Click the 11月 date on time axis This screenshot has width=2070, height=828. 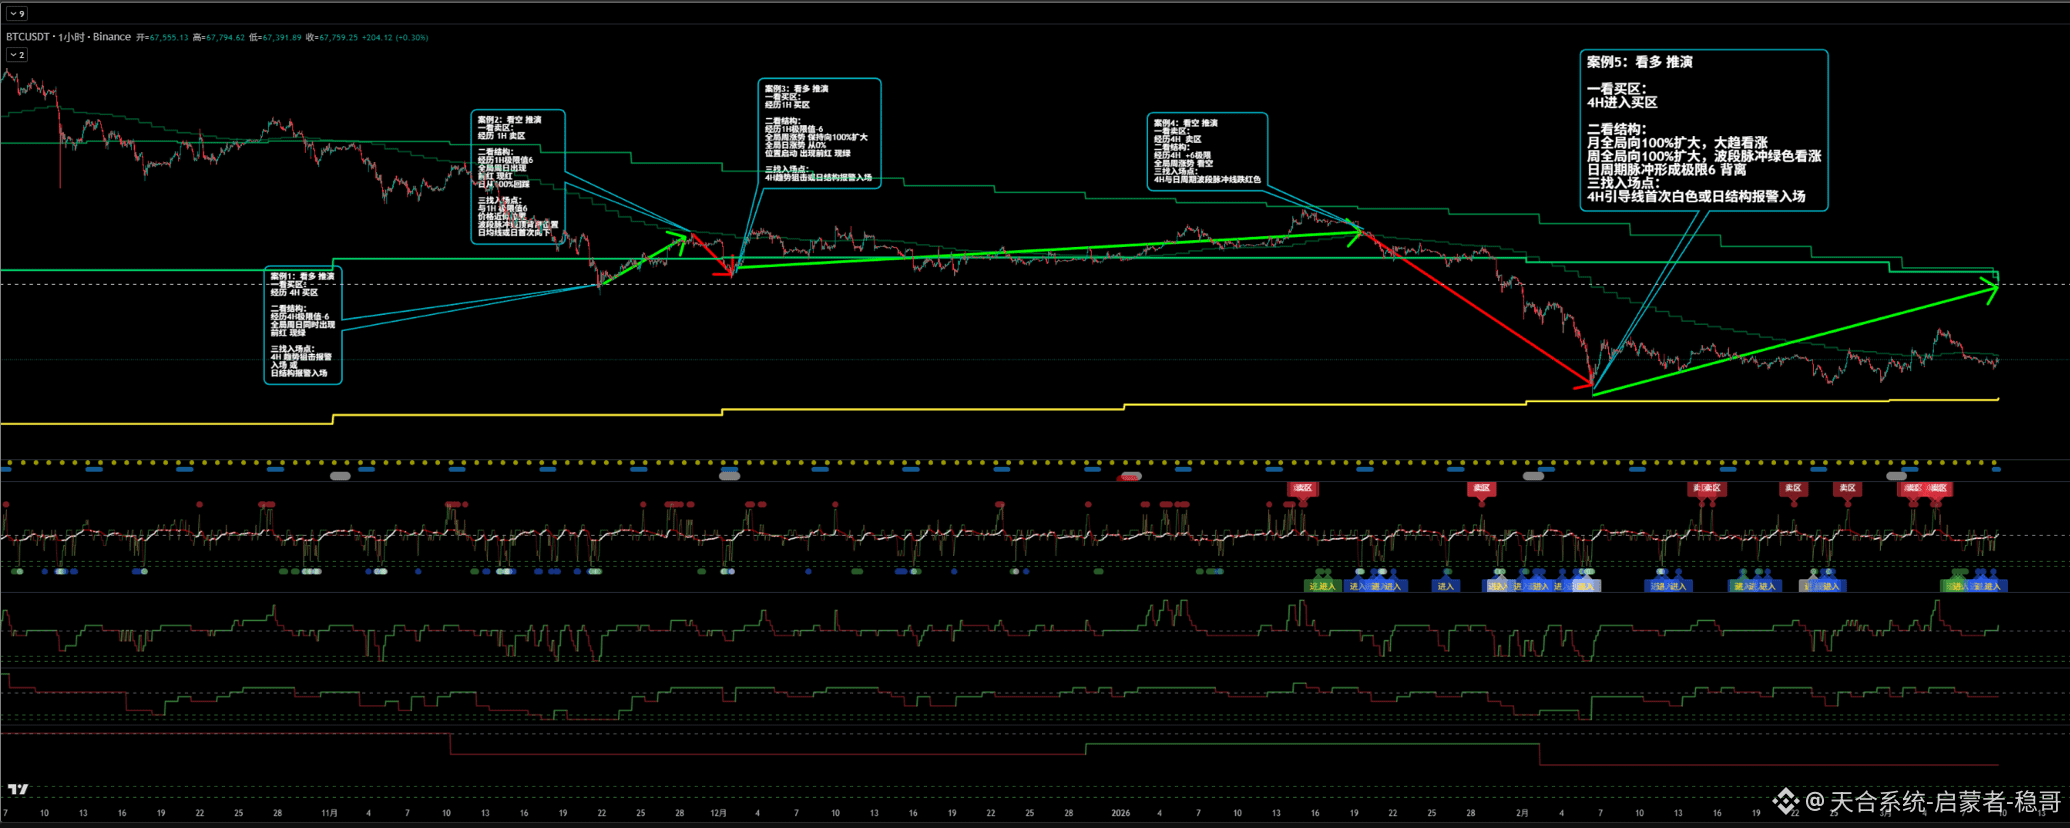329,813
